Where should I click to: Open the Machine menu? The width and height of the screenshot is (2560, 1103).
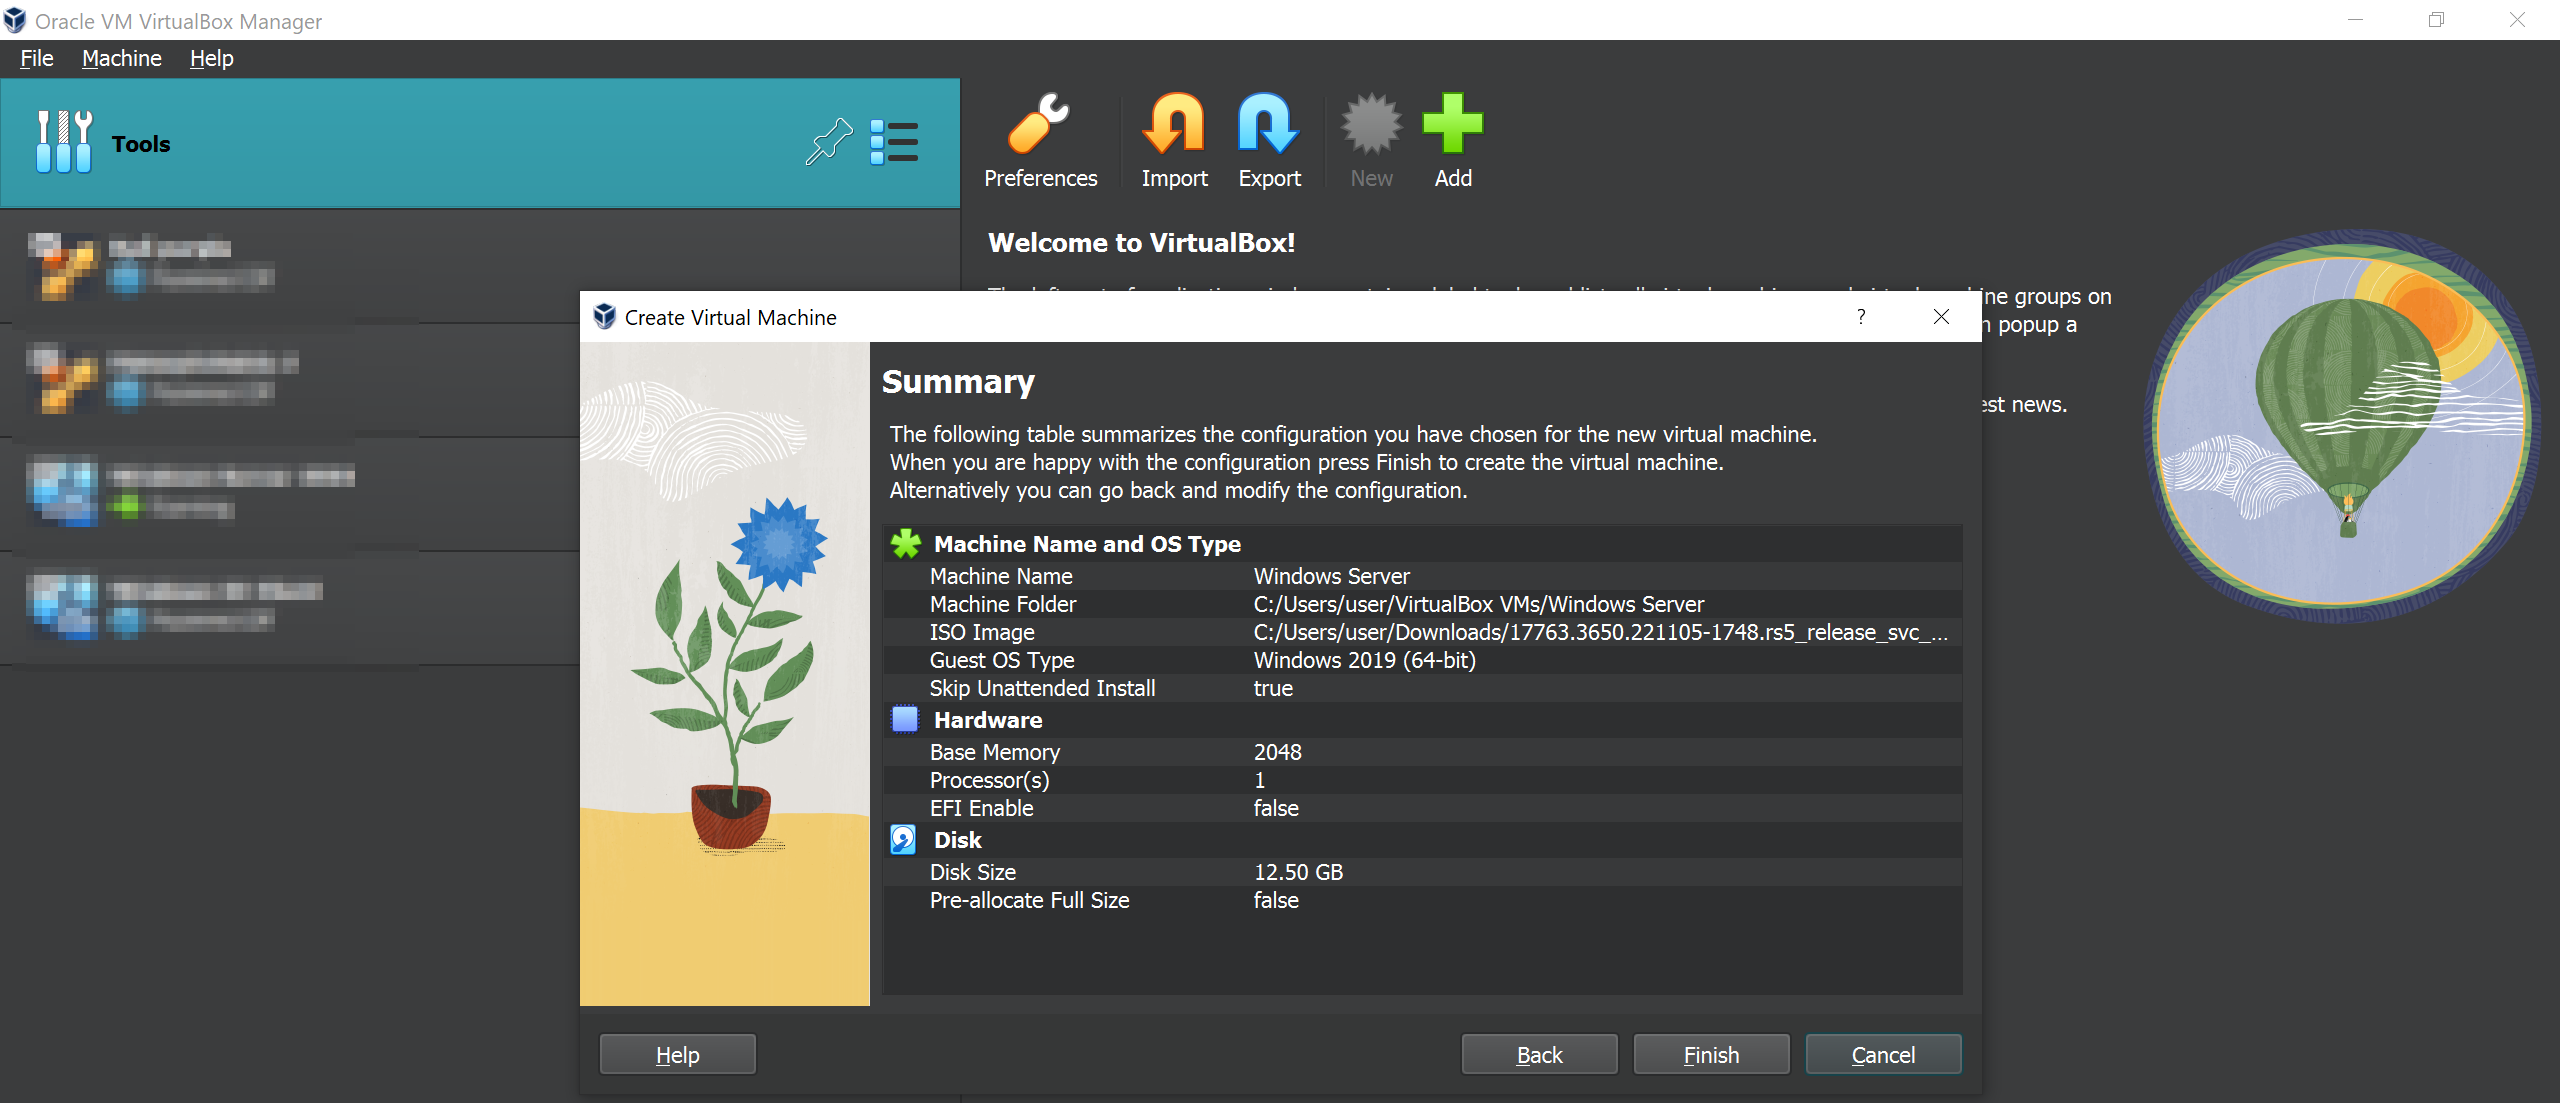[122, 58]
